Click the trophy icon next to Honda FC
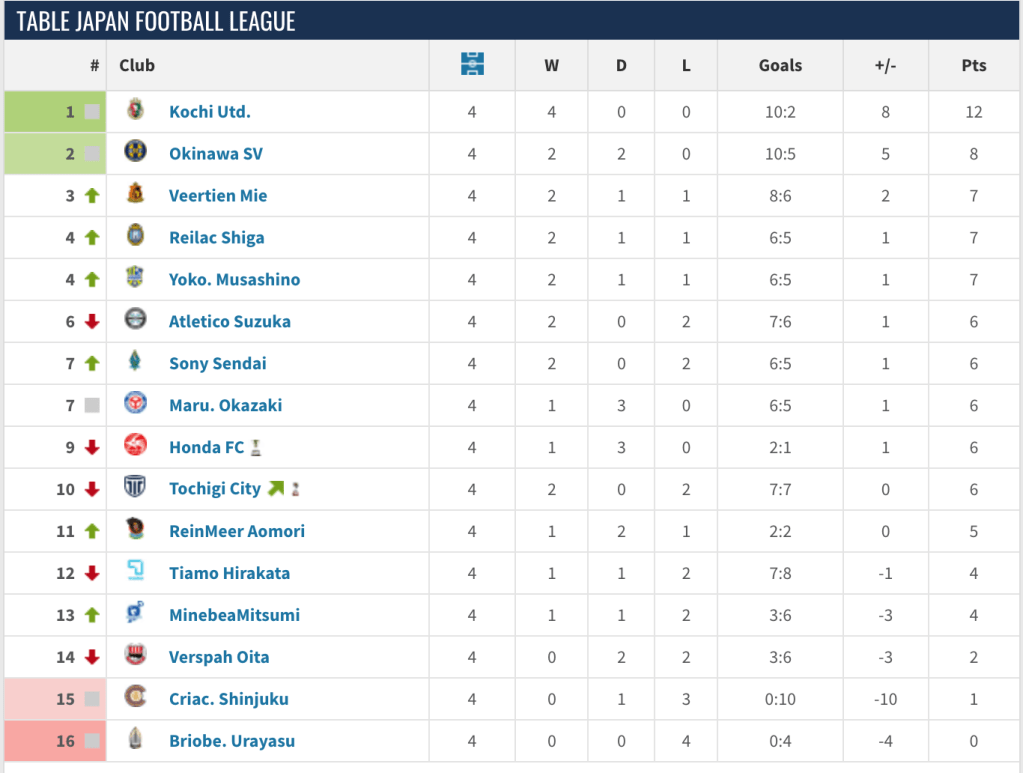 coord(257,448)
